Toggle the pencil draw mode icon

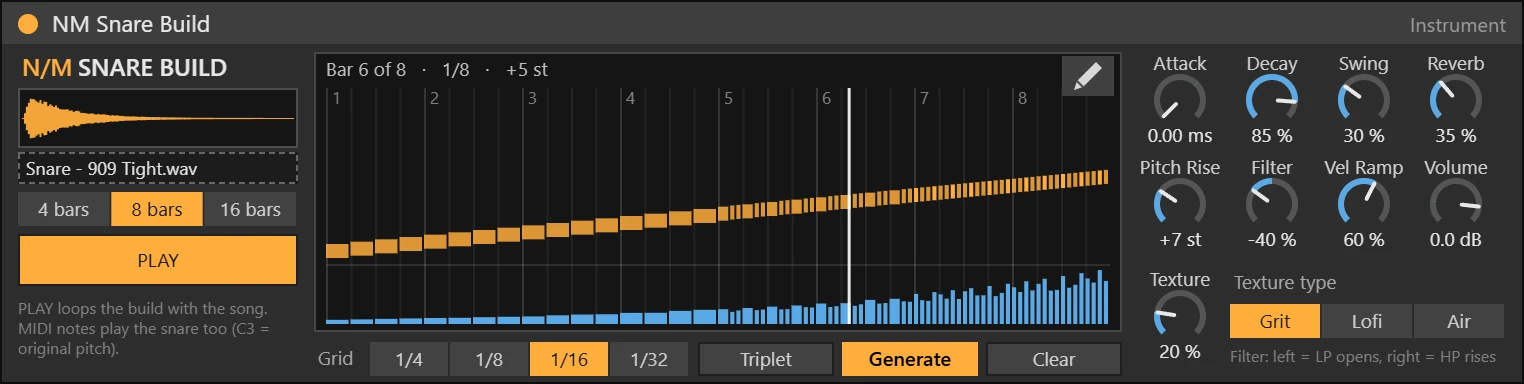[x=1087, y=76]
